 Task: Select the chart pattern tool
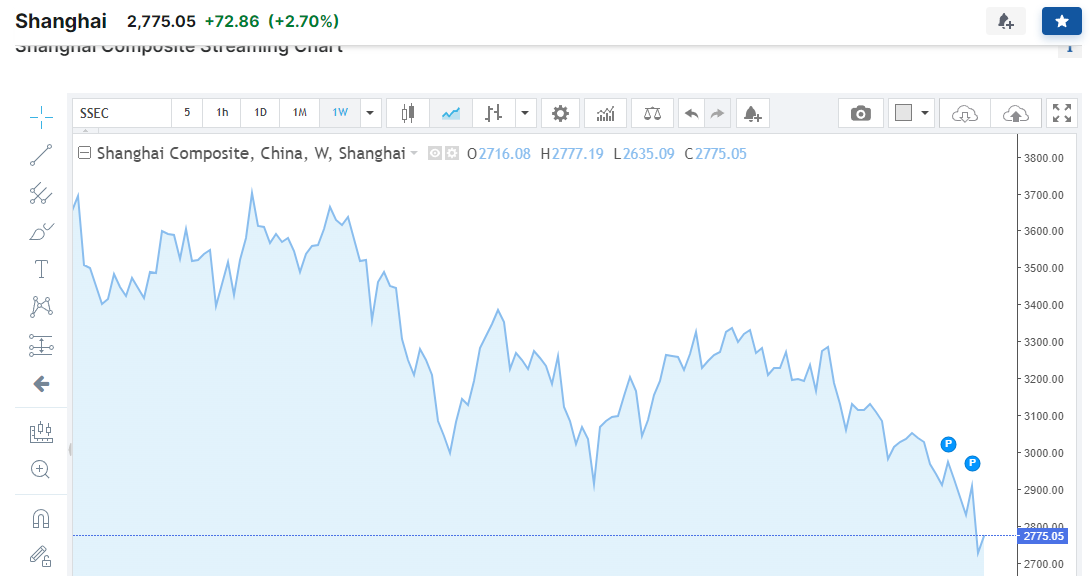tap(41, 306)
